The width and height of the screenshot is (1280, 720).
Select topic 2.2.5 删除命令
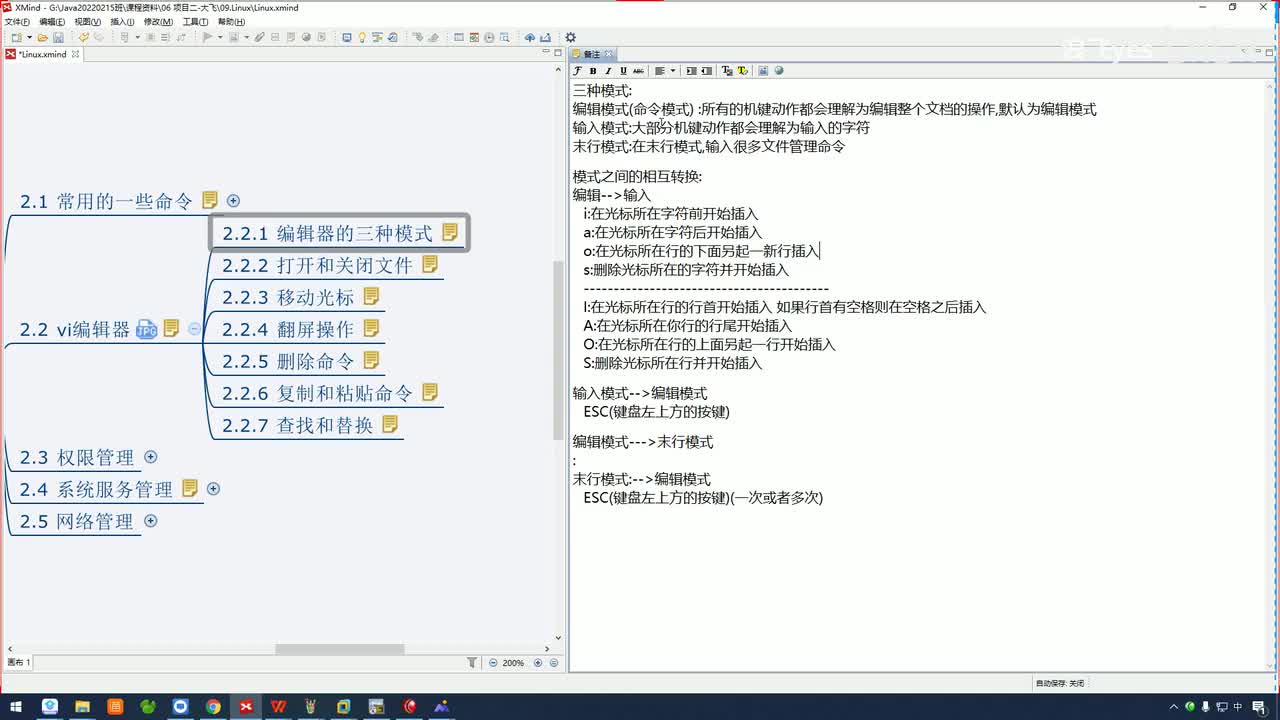[x=288, y=361]
